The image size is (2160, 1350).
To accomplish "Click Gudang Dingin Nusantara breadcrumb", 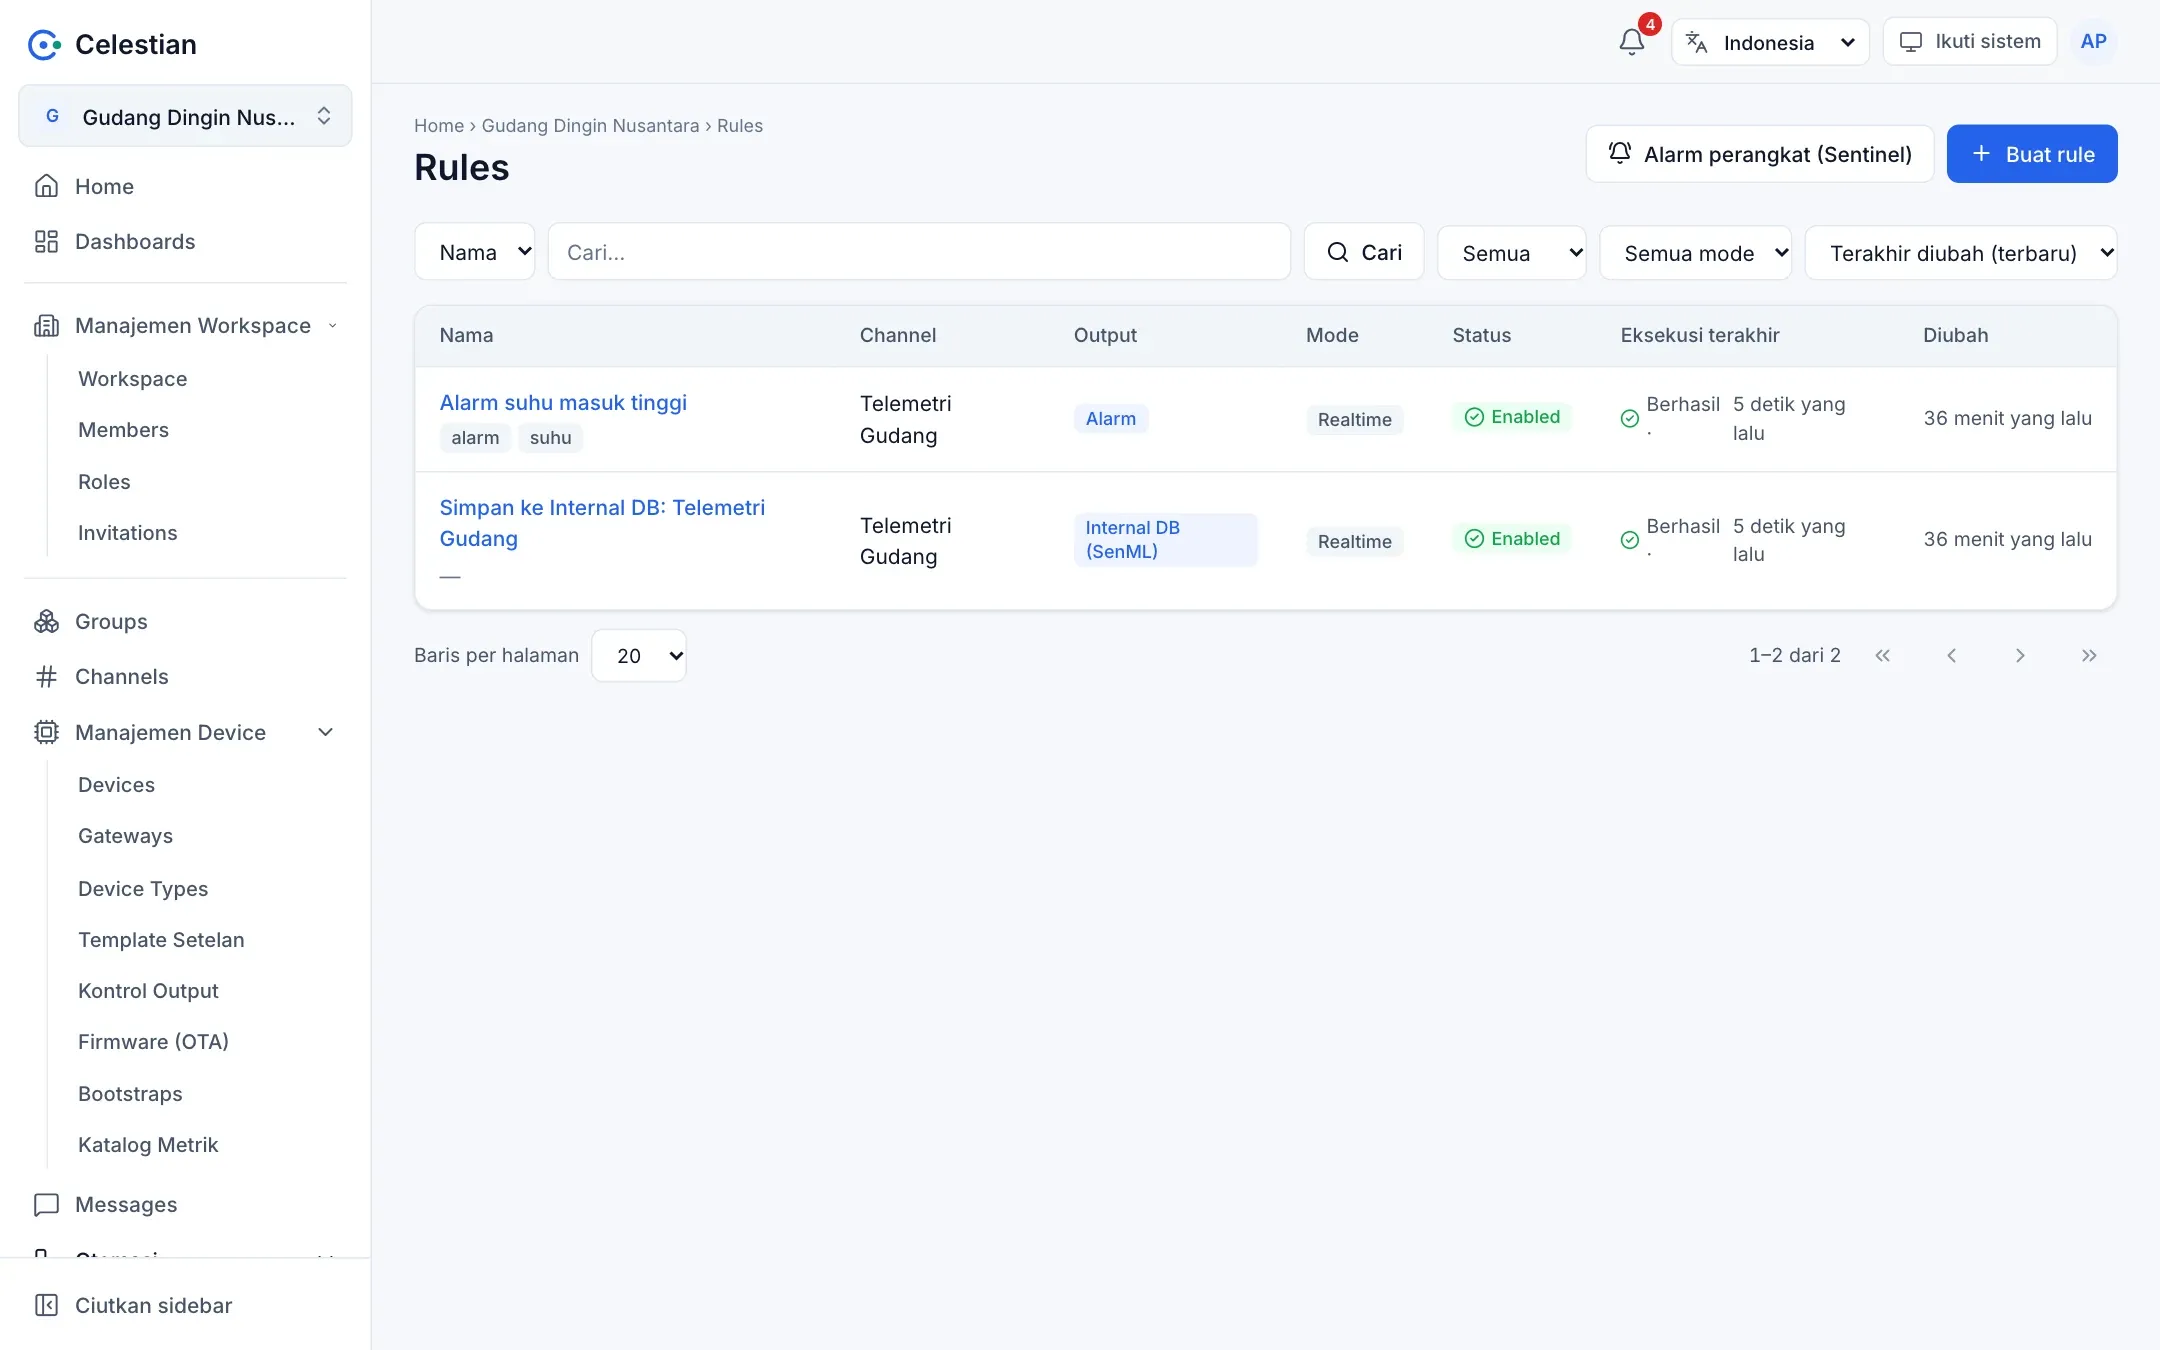I will point(590,126).
